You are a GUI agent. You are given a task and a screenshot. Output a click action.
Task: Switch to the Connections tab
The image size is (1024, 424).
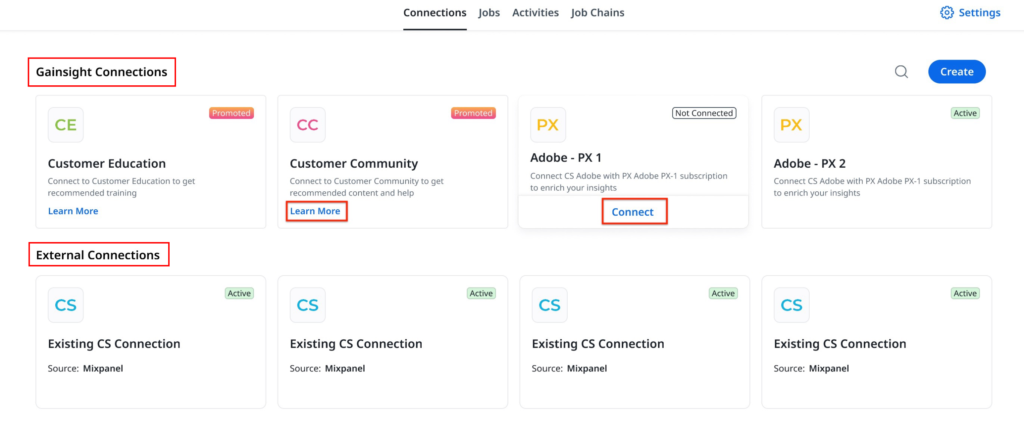tap(435, 12)
